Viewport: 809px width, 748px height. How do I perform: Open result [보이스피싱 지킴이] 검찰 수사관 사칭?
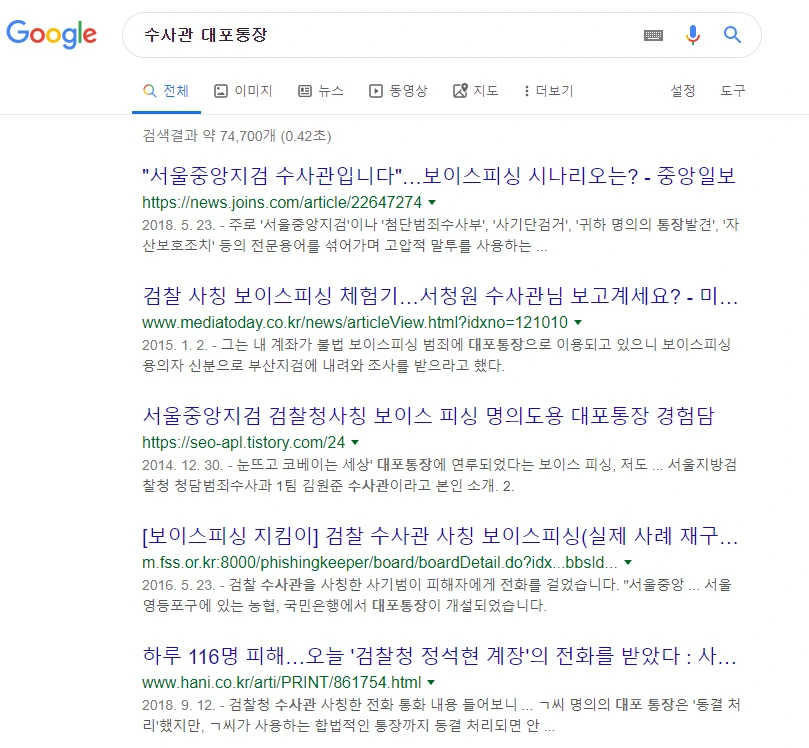point(440,536)
